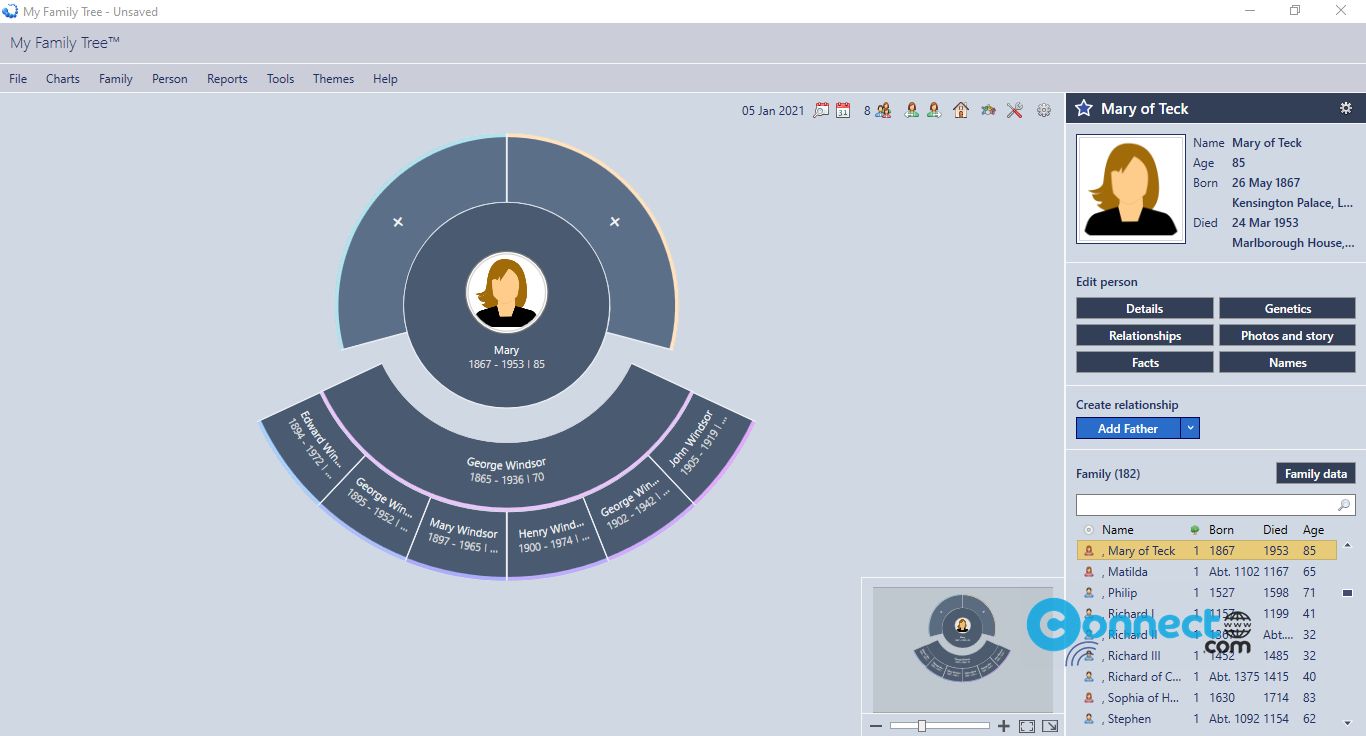Image resolution: width=1366 pixels, height=736 pixels.
Task: Open the family group icon beside number 8
Action: (x=883, y=110)
